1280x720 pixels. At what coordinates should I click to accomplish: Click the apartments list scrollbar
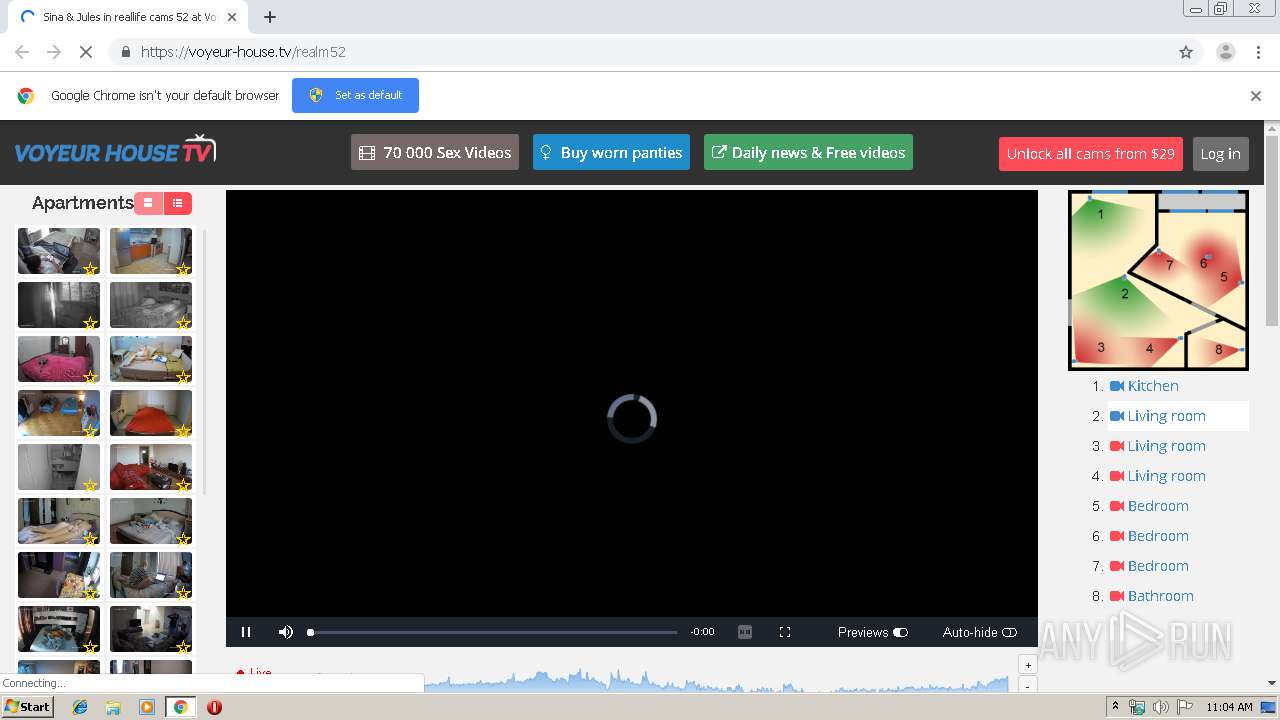(x=205, y=360)
